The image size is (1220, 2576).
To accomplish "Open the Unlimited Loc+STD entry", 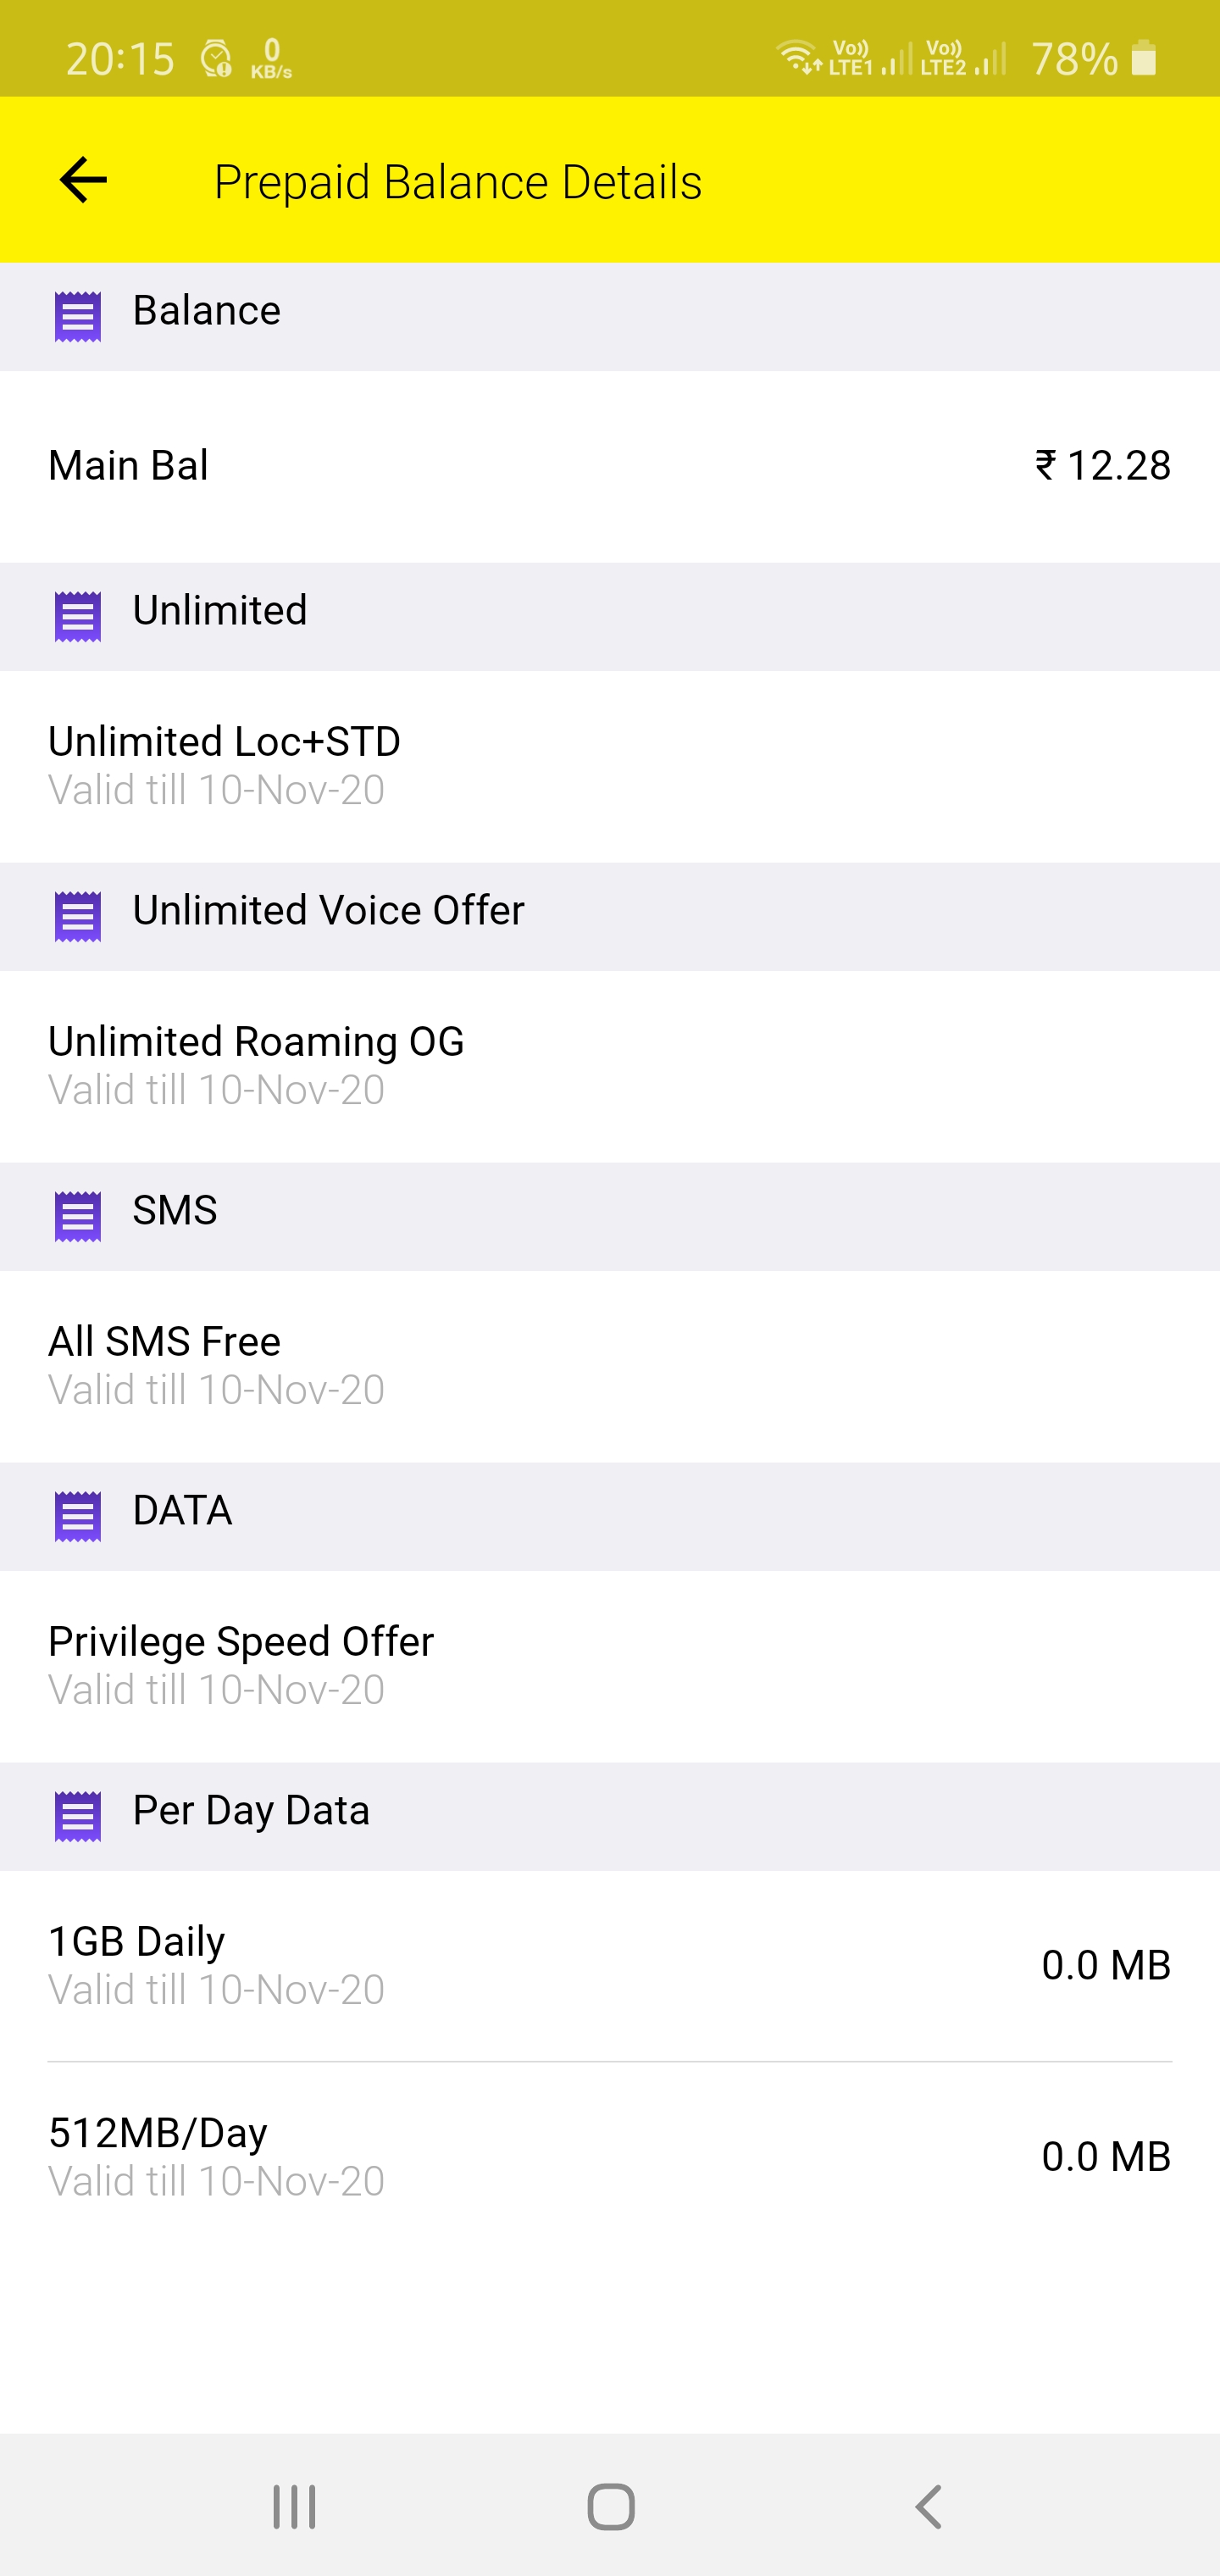I will tap(224, 765).
